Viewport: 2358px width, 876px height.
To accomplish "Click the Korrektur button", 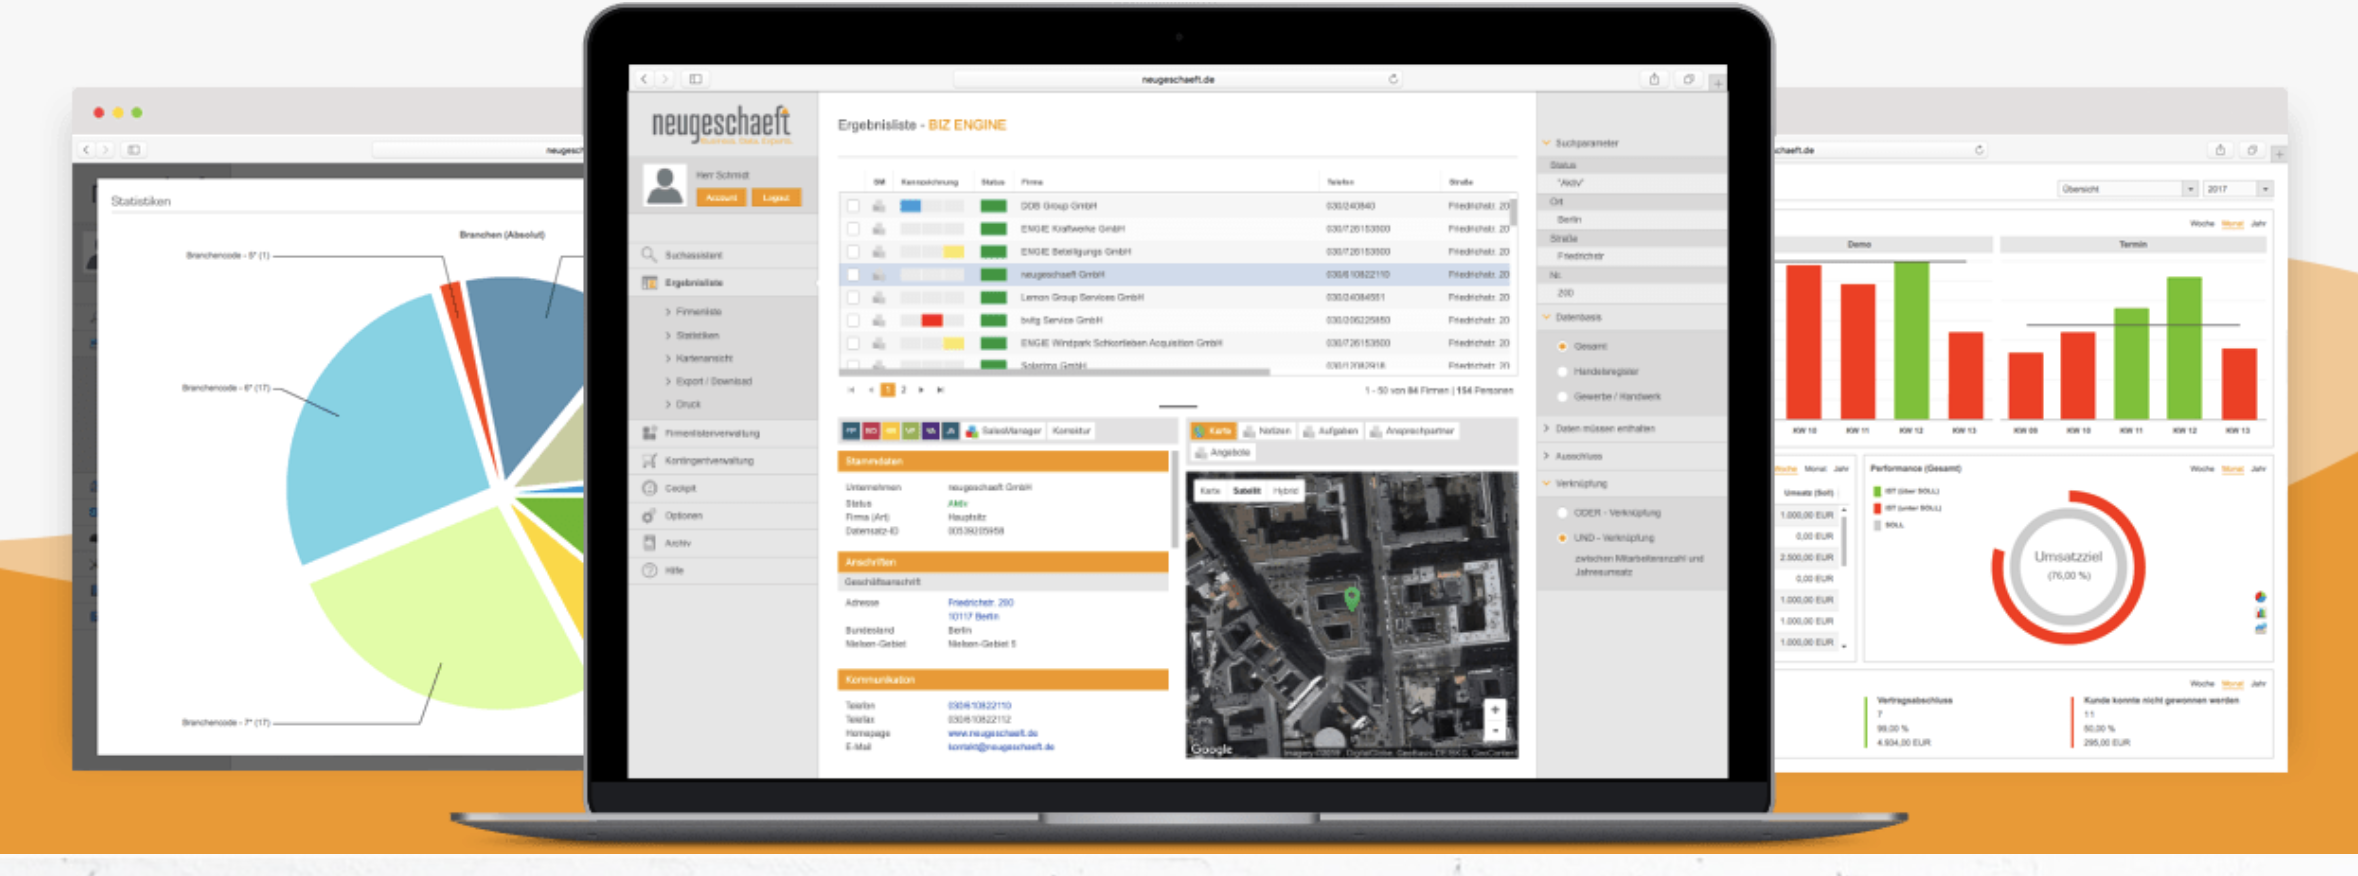I will 1071,431.
